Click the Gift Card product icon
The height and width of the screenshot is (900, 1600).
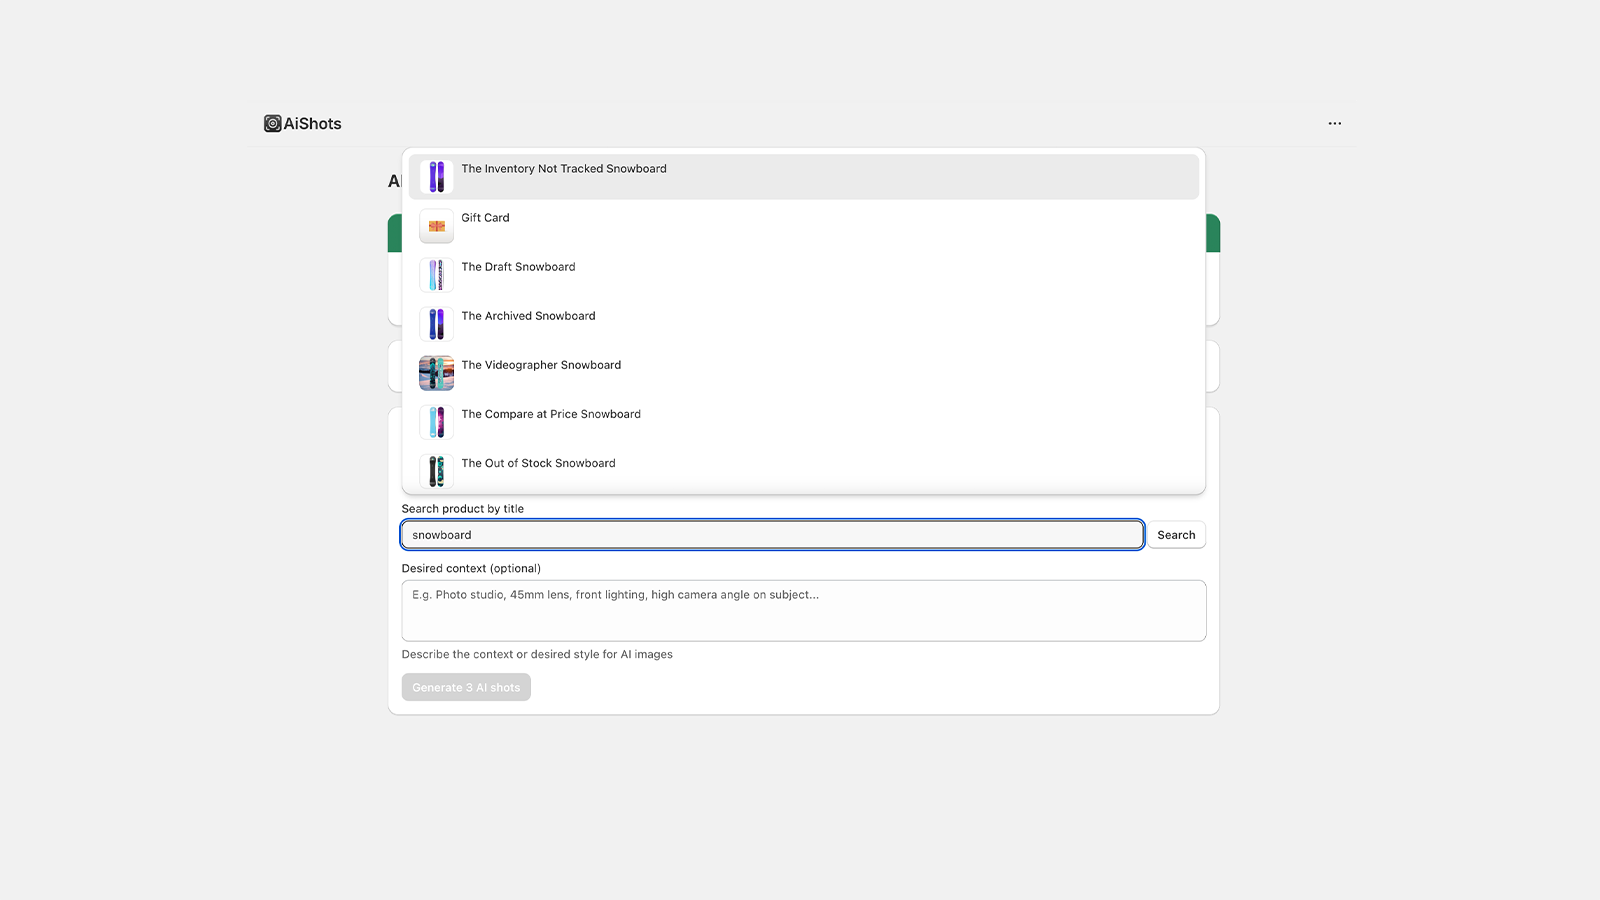[x=436, y=225]
